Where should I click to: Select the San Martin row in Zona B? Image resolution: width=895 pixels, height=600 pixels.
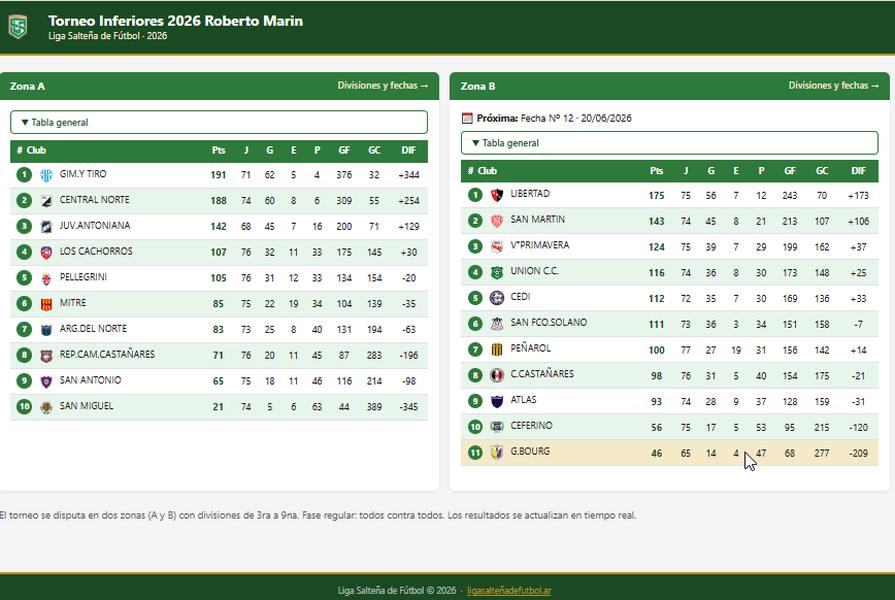pos(670,221)
